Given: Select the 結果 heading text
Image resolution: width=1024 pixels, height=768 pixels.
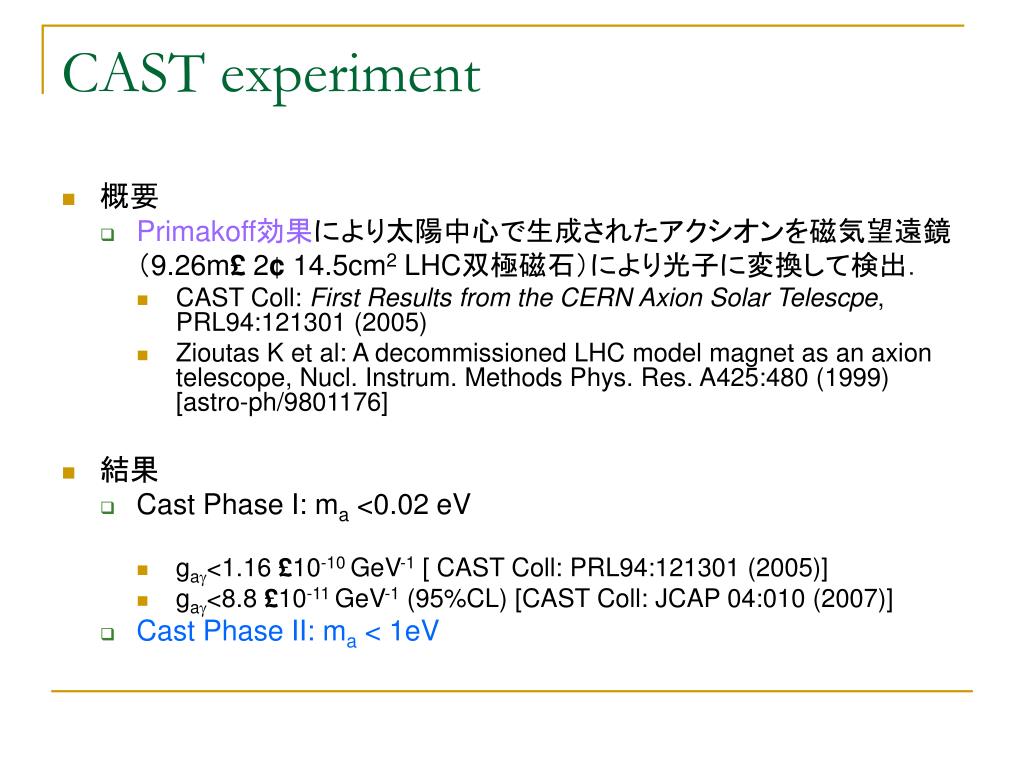Looking at the screenshot, I should [129, 470].
